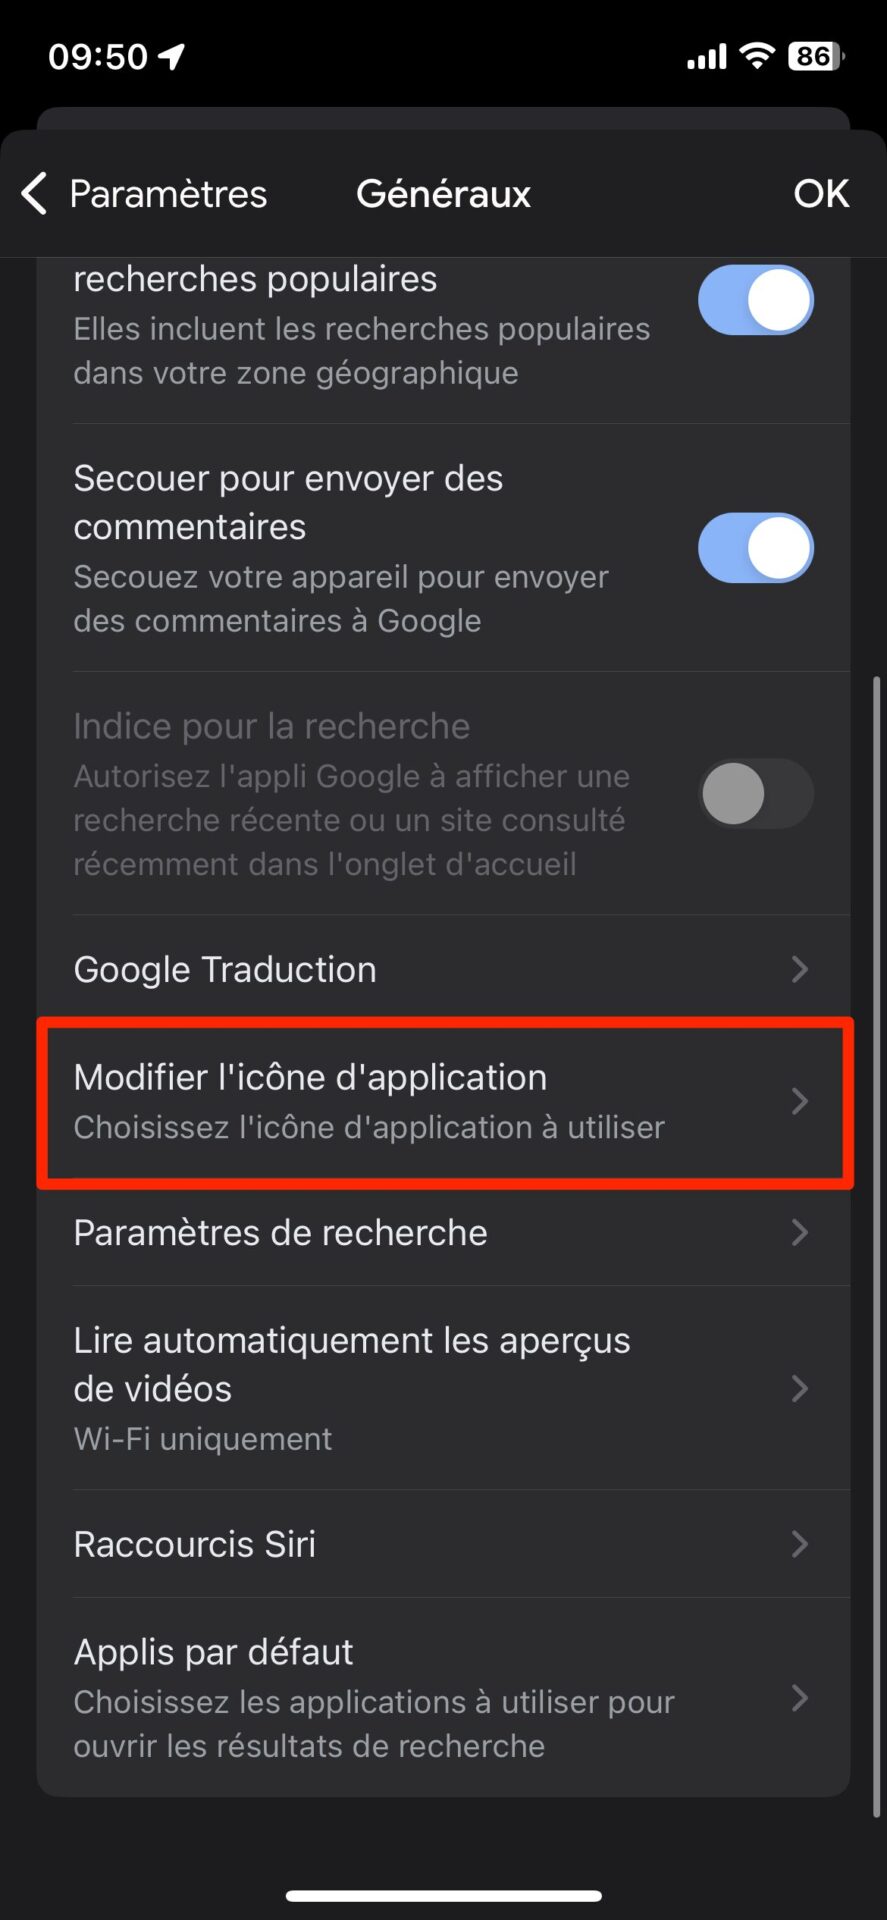Image resolution: width=887 pixels, height=1920 pixels.
Task: Open Raccourcis Siri chevron arrow
Action: coord(799,1544)
